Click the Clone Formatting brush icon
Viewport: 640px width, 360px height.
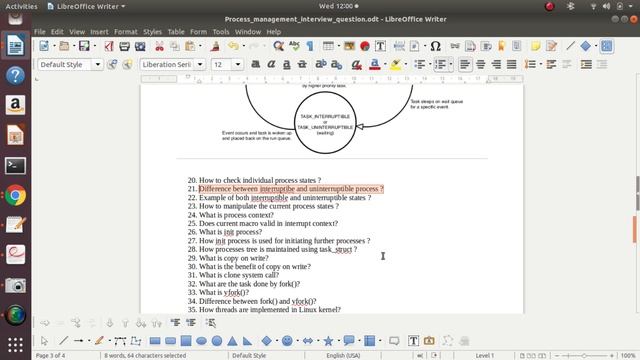[215, 46]
